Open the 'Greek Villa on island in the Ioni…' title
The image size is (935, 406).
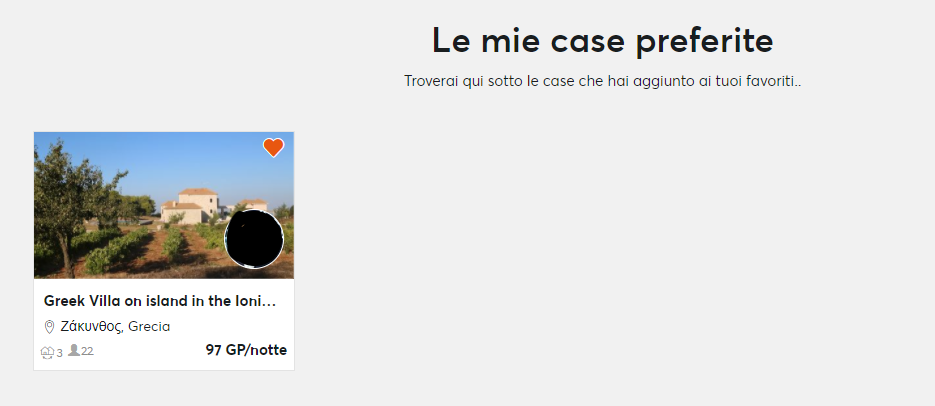[160, 302]
